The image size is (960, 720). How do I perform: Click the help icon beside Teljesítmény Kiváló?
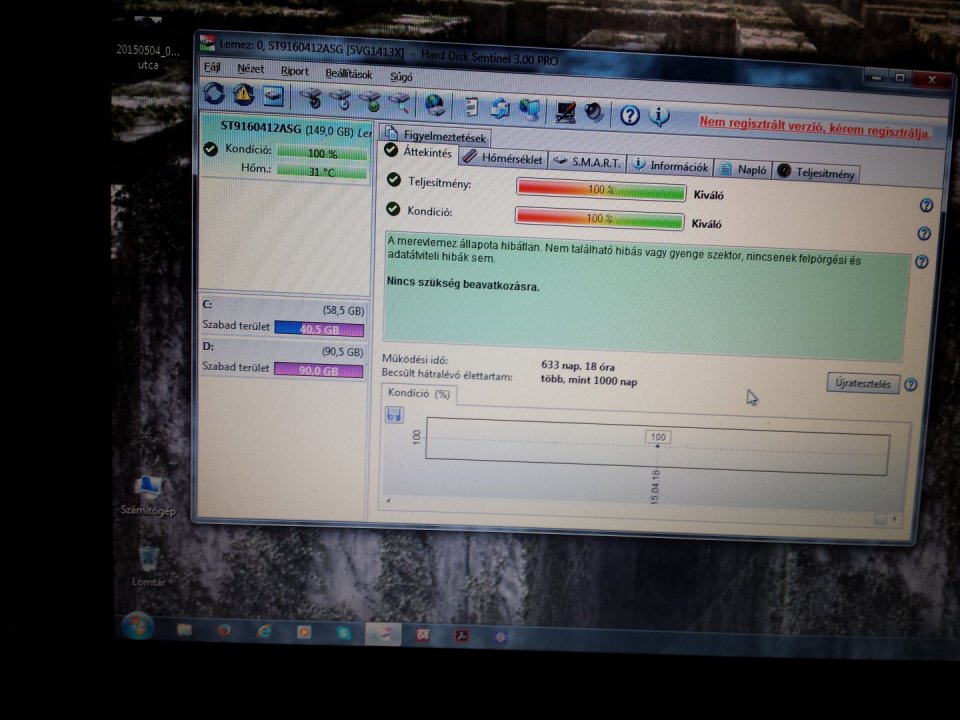click(x=926, y=205)
